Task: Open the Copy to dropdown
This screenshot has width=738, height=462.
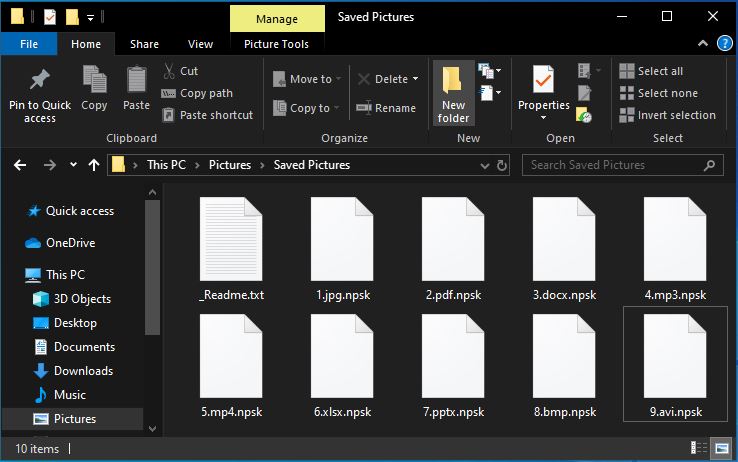Action: pos(306,108)
